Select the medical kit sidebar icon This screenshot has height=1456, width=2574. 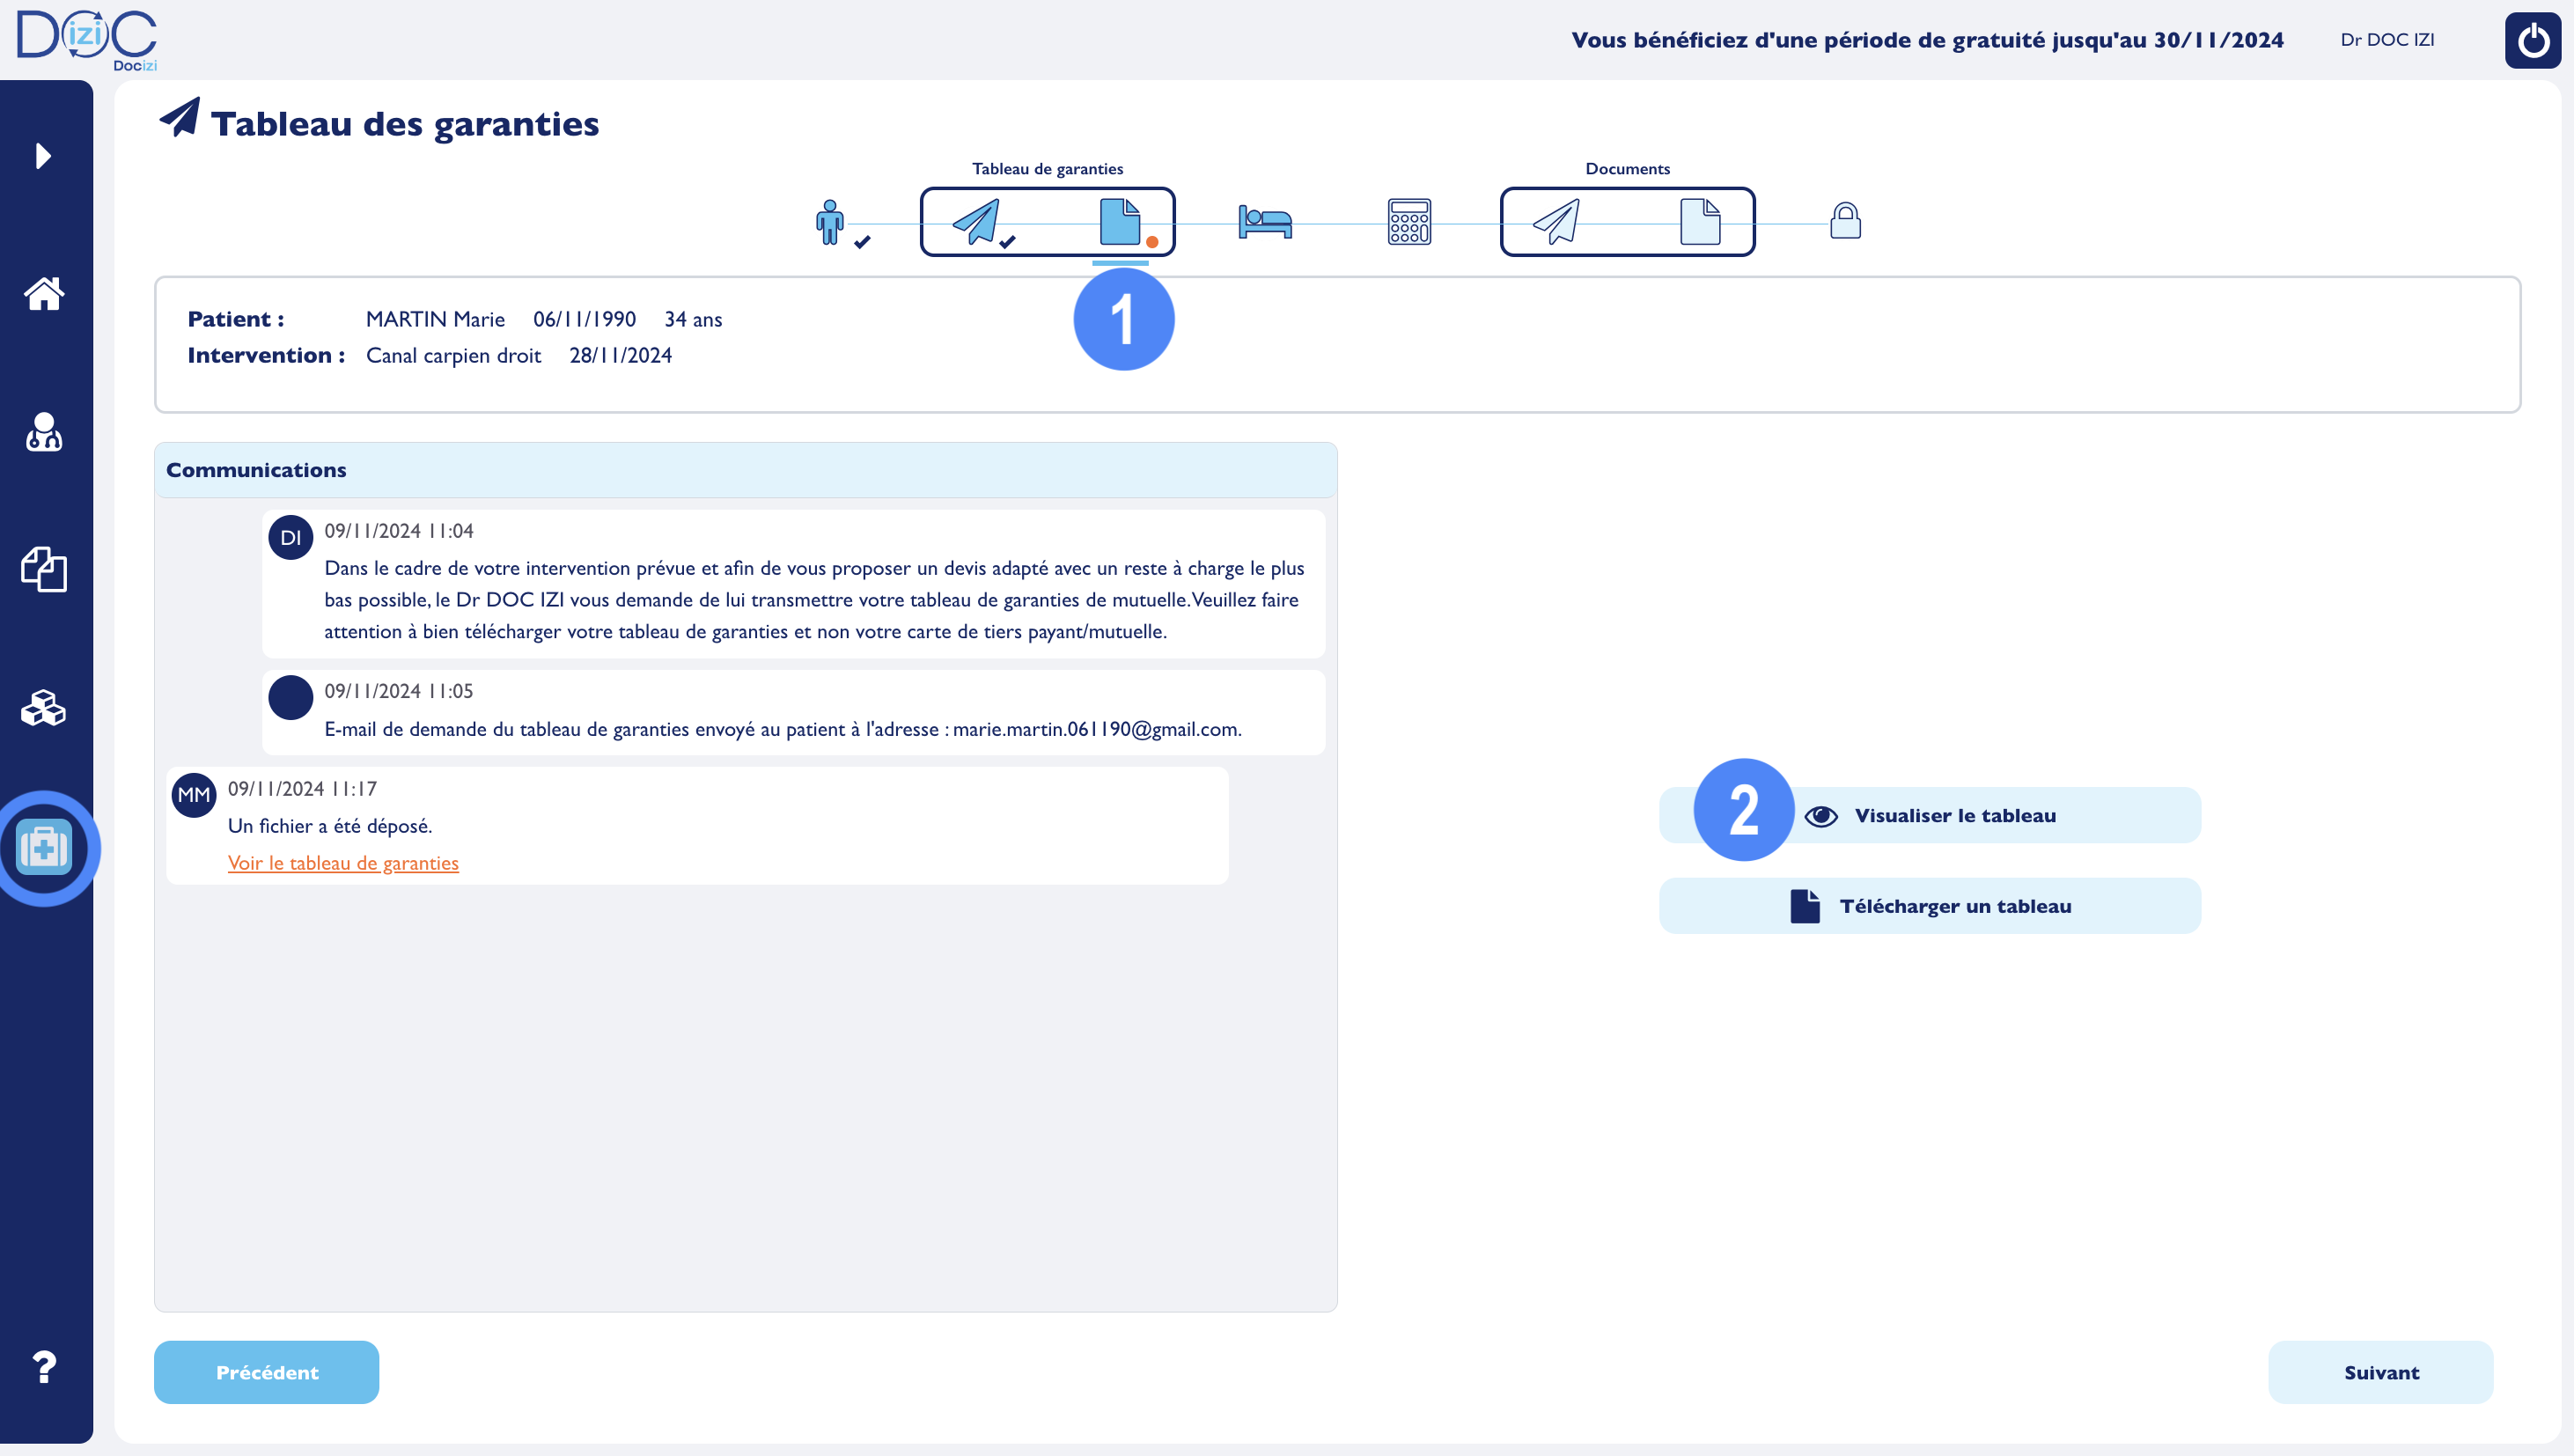44,848
